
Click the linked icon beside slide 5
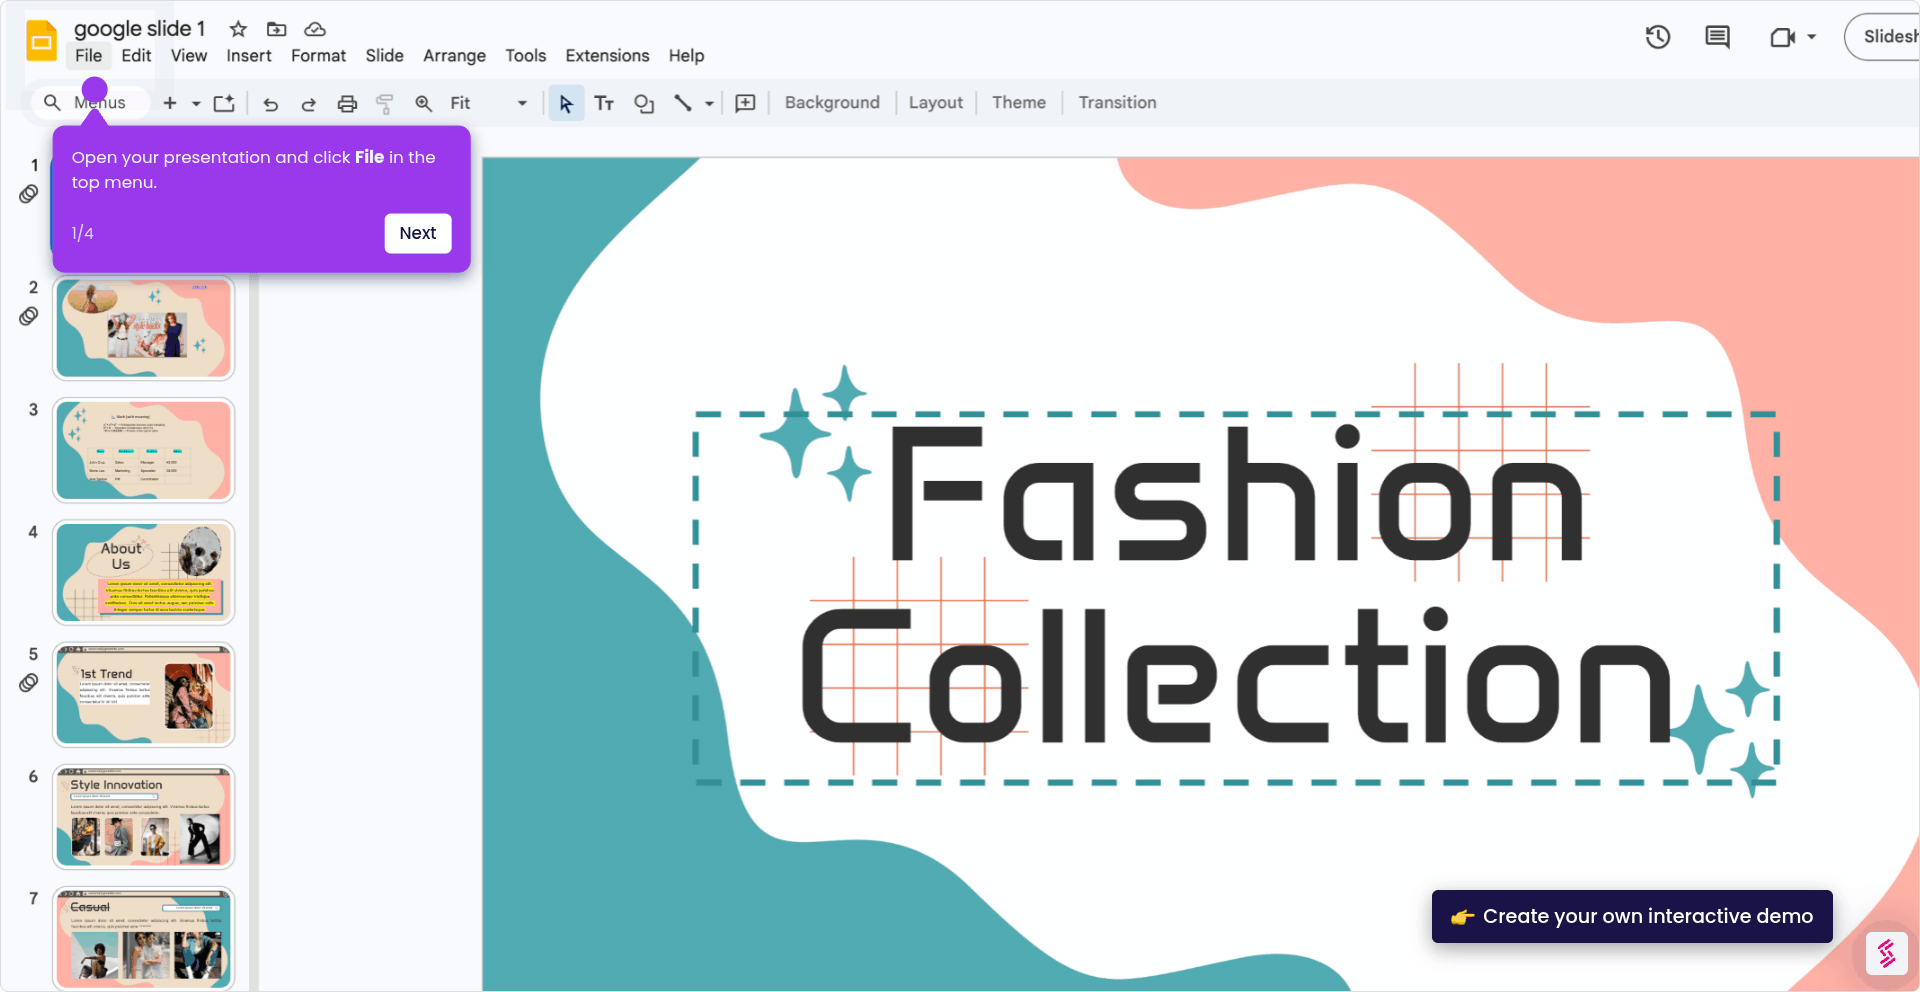point(29,683)
